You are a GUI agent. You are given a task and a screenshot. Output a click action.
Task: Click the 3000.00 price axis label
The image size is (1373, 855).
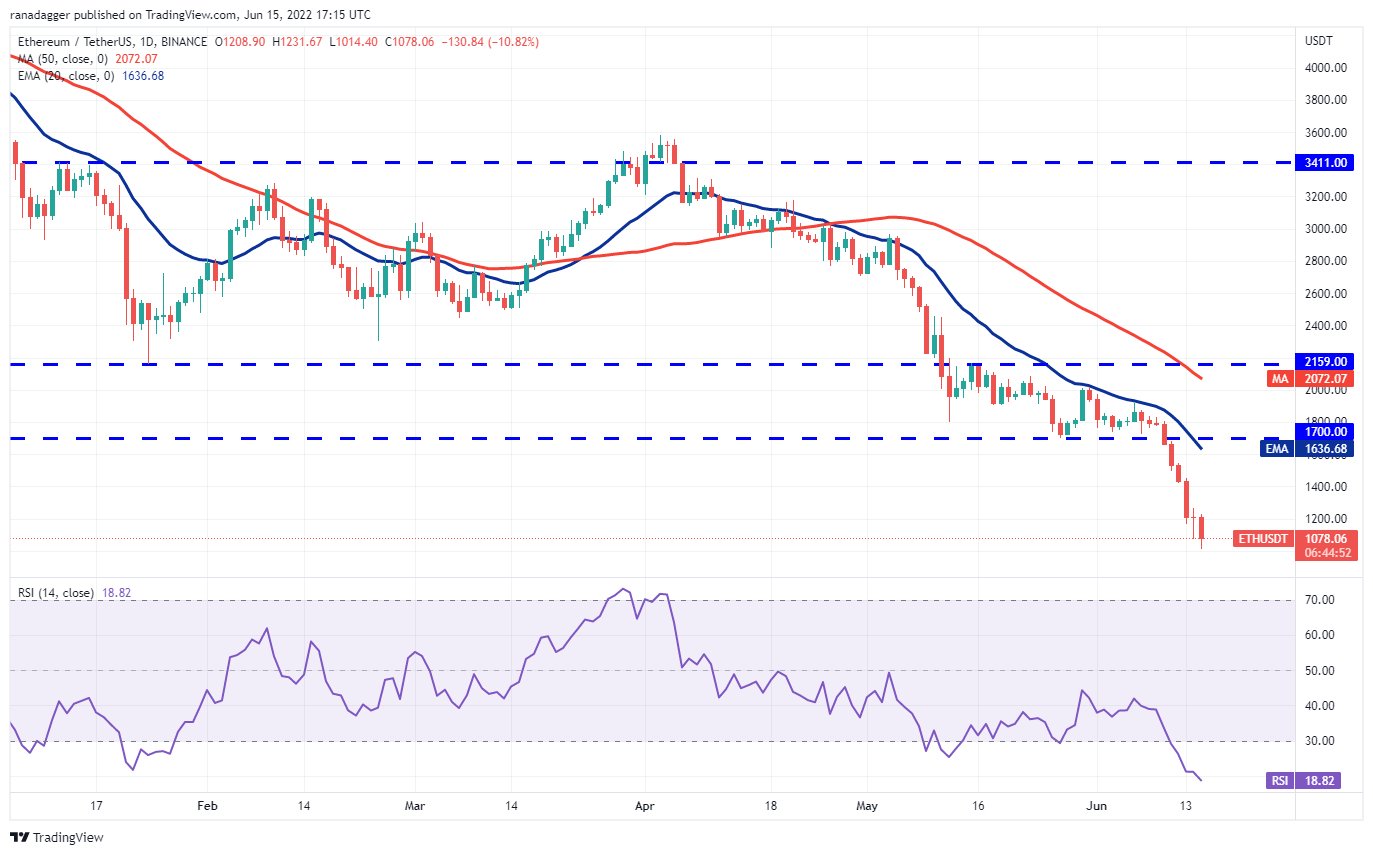pos(1325,228)
